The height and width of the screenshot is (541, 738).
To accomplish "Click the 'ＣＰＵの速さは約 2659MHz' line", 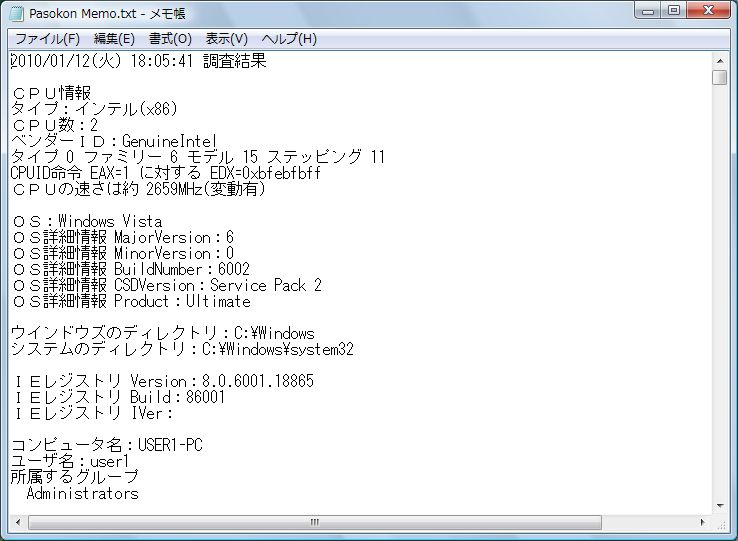I will tap(138, 189).
